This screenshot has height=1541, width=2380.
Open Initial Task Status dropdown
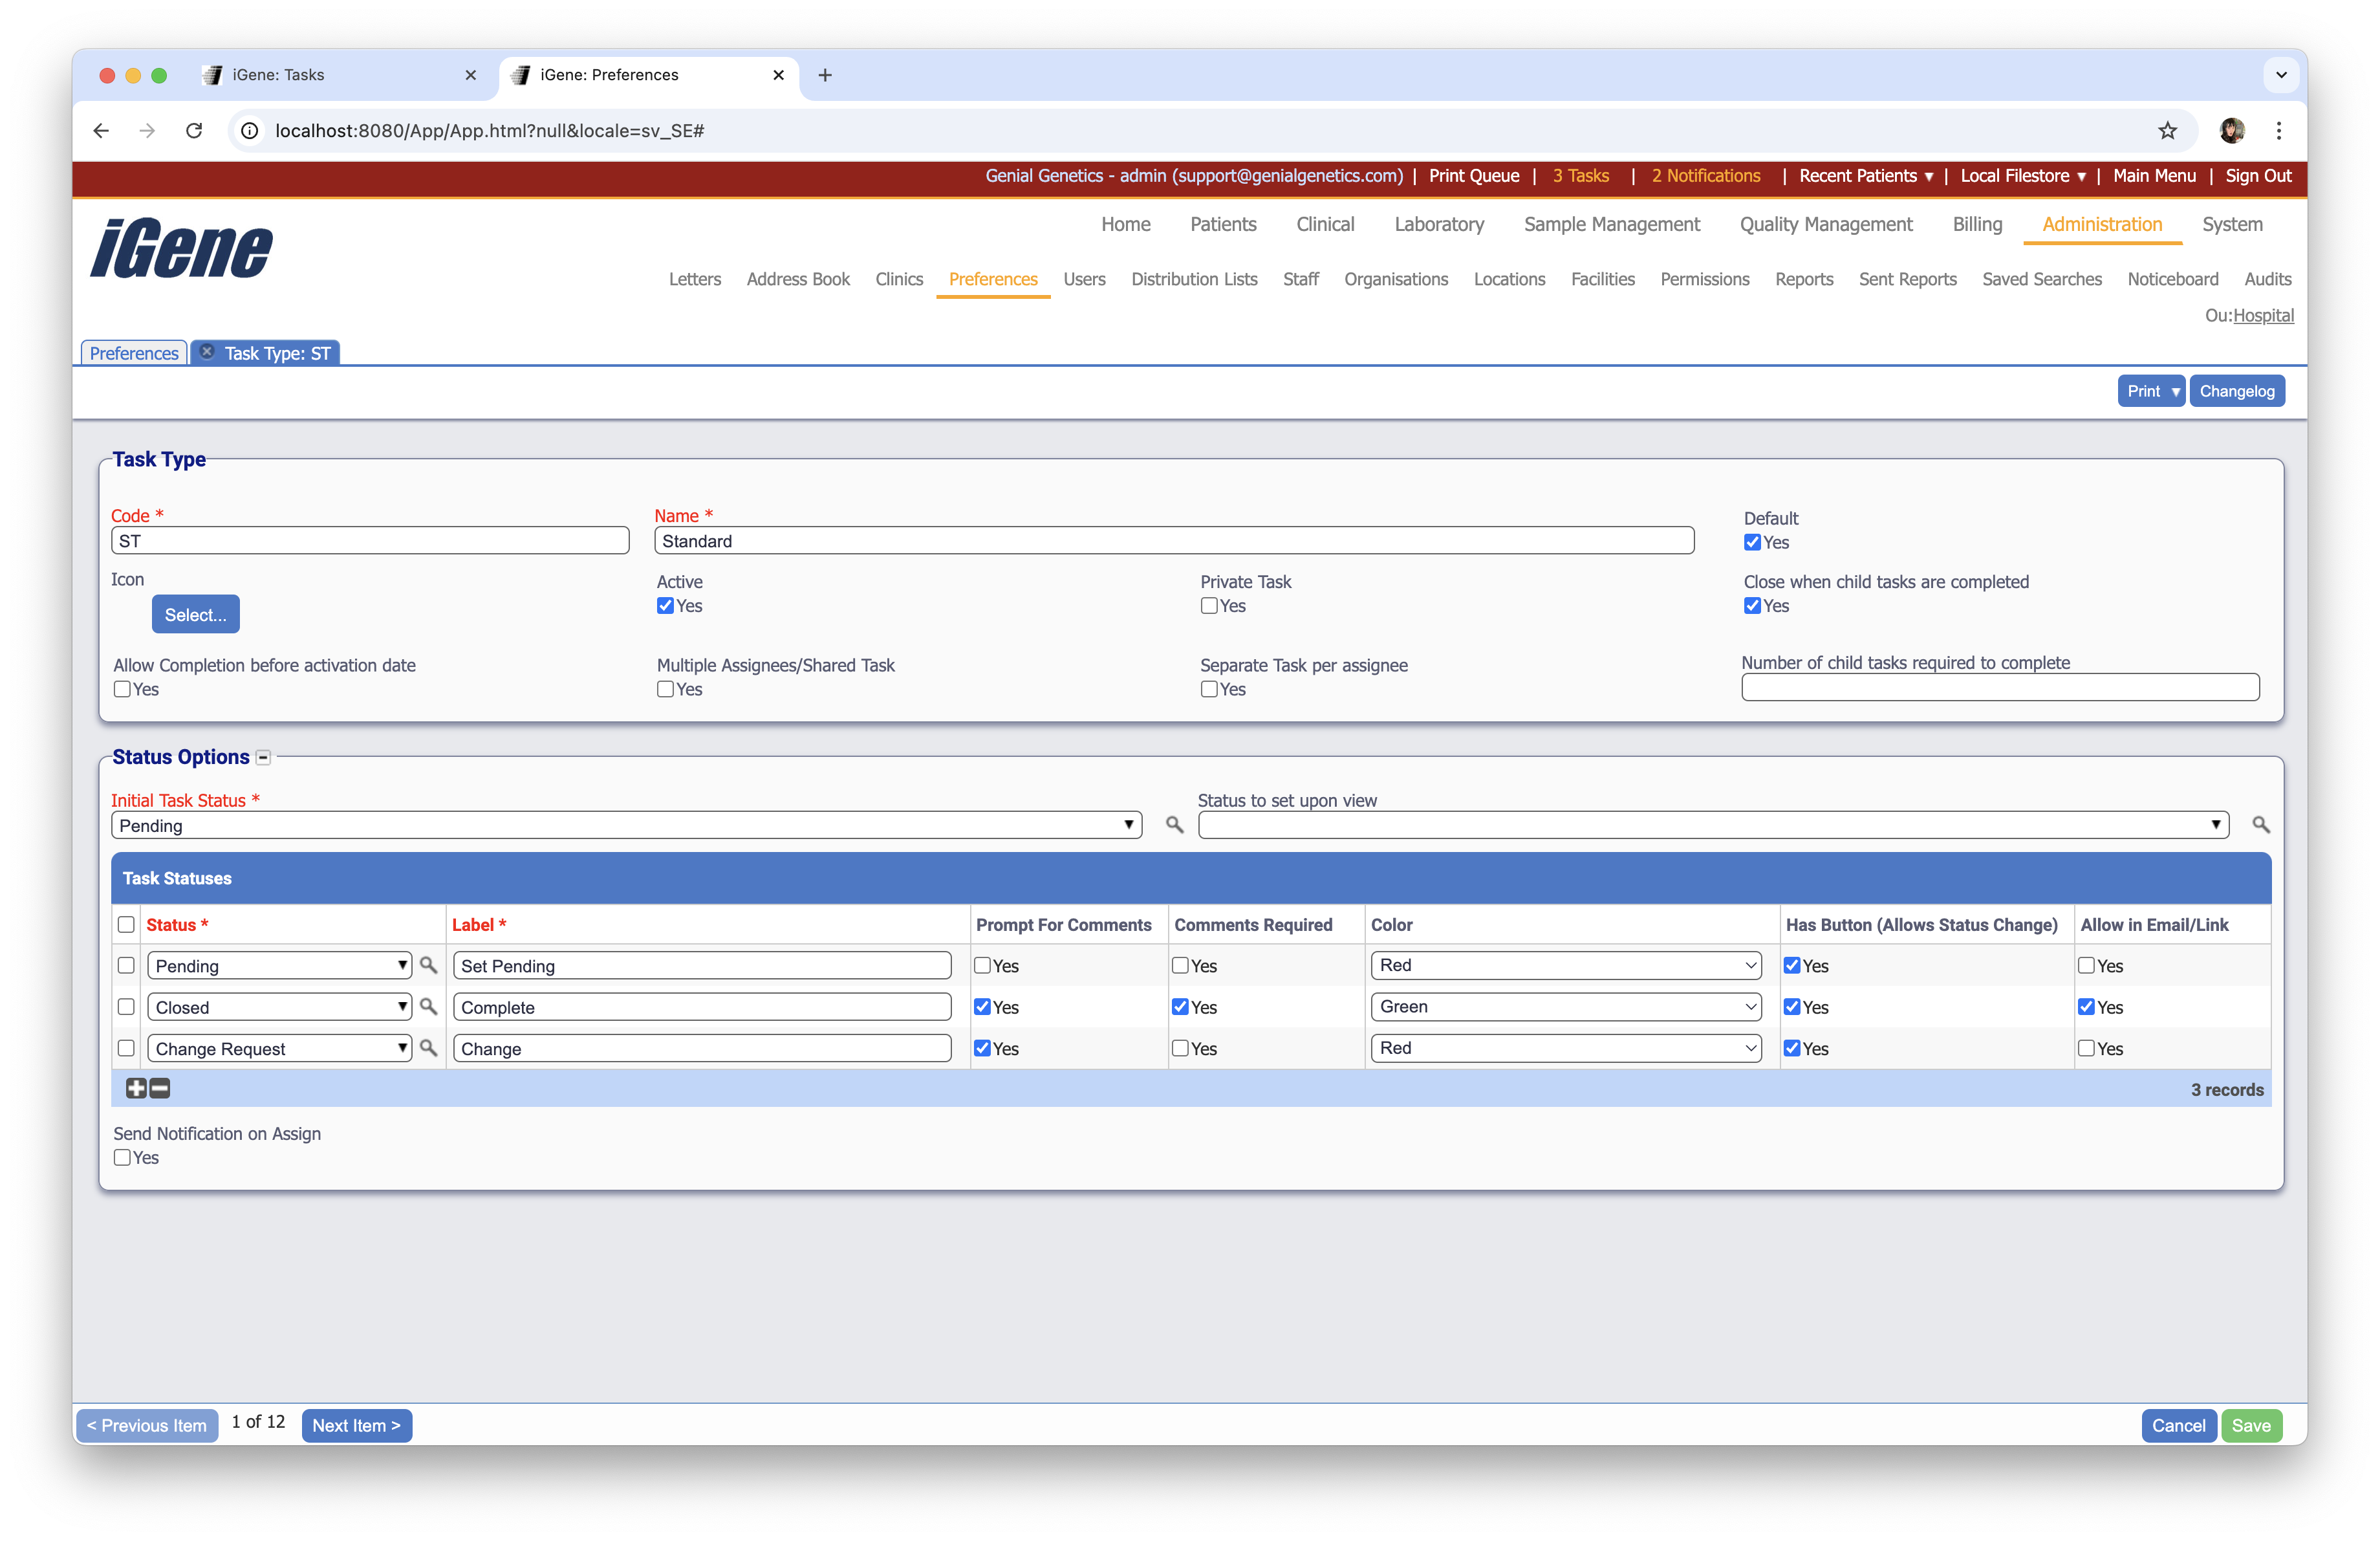[x=626, y=825]
